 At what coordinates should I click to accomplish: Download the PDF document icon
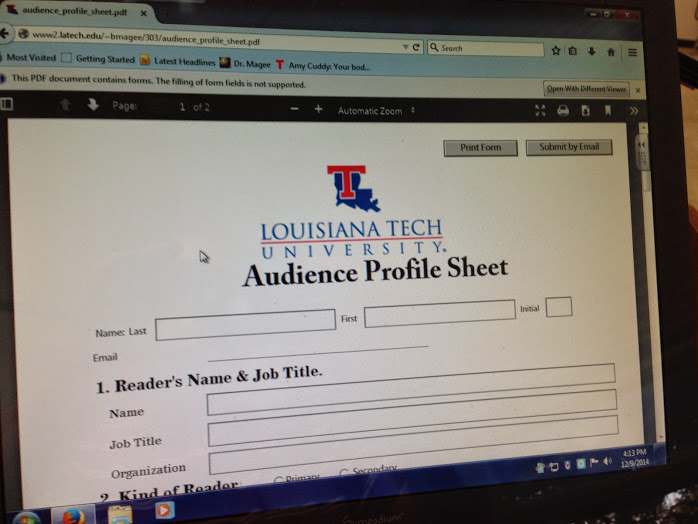pyautogui.click(x=585, y=110)
